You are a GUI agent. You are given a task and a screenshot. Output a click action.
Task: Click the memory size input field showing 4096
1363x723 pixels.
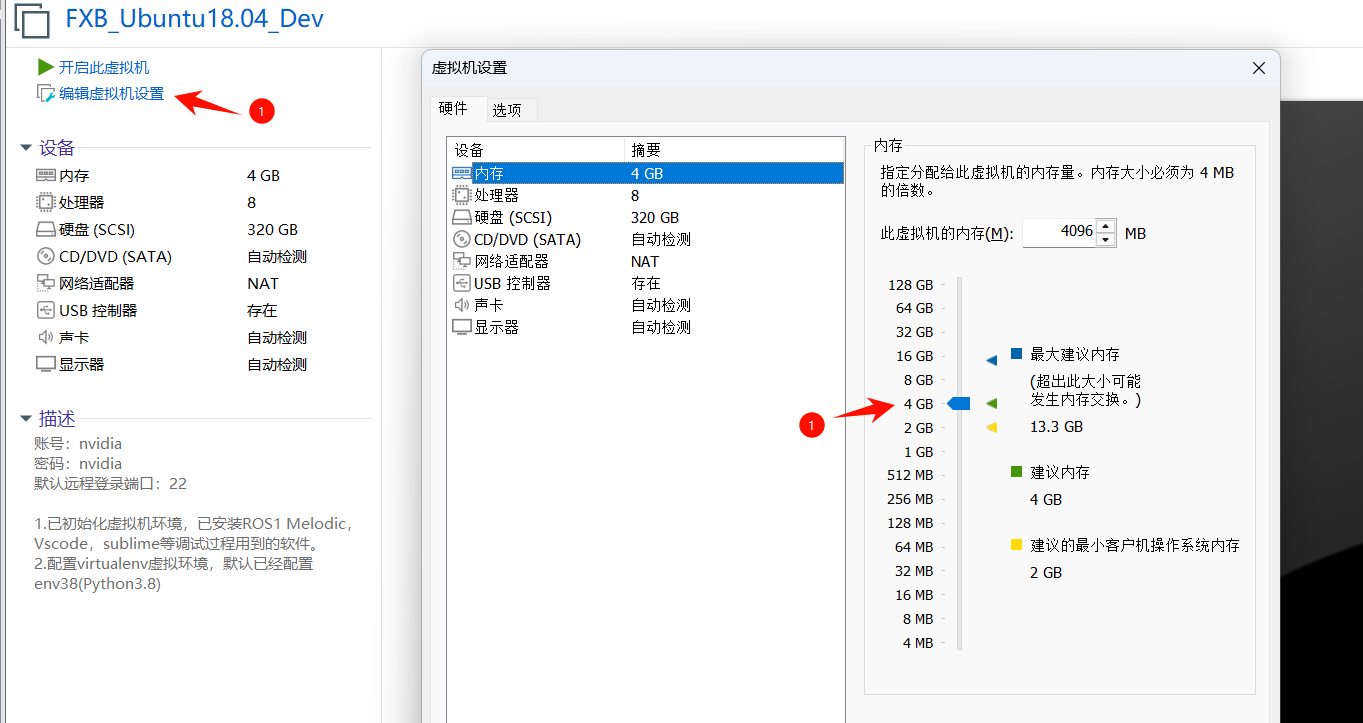(x=1058, y=232)
